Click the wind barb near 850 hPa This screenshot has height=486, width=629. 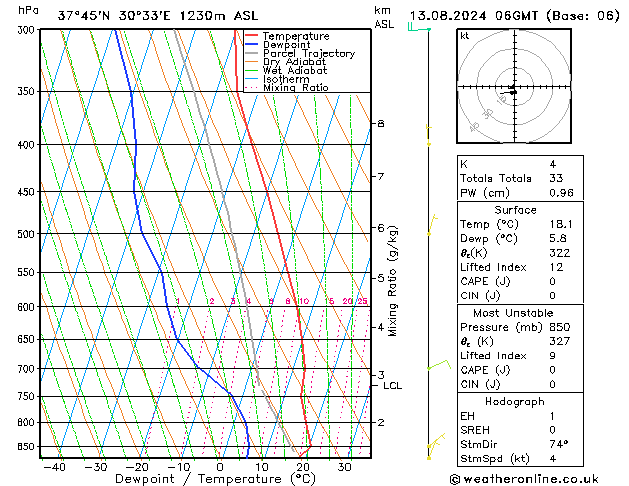pyautogui.click(x=434, y=442)
